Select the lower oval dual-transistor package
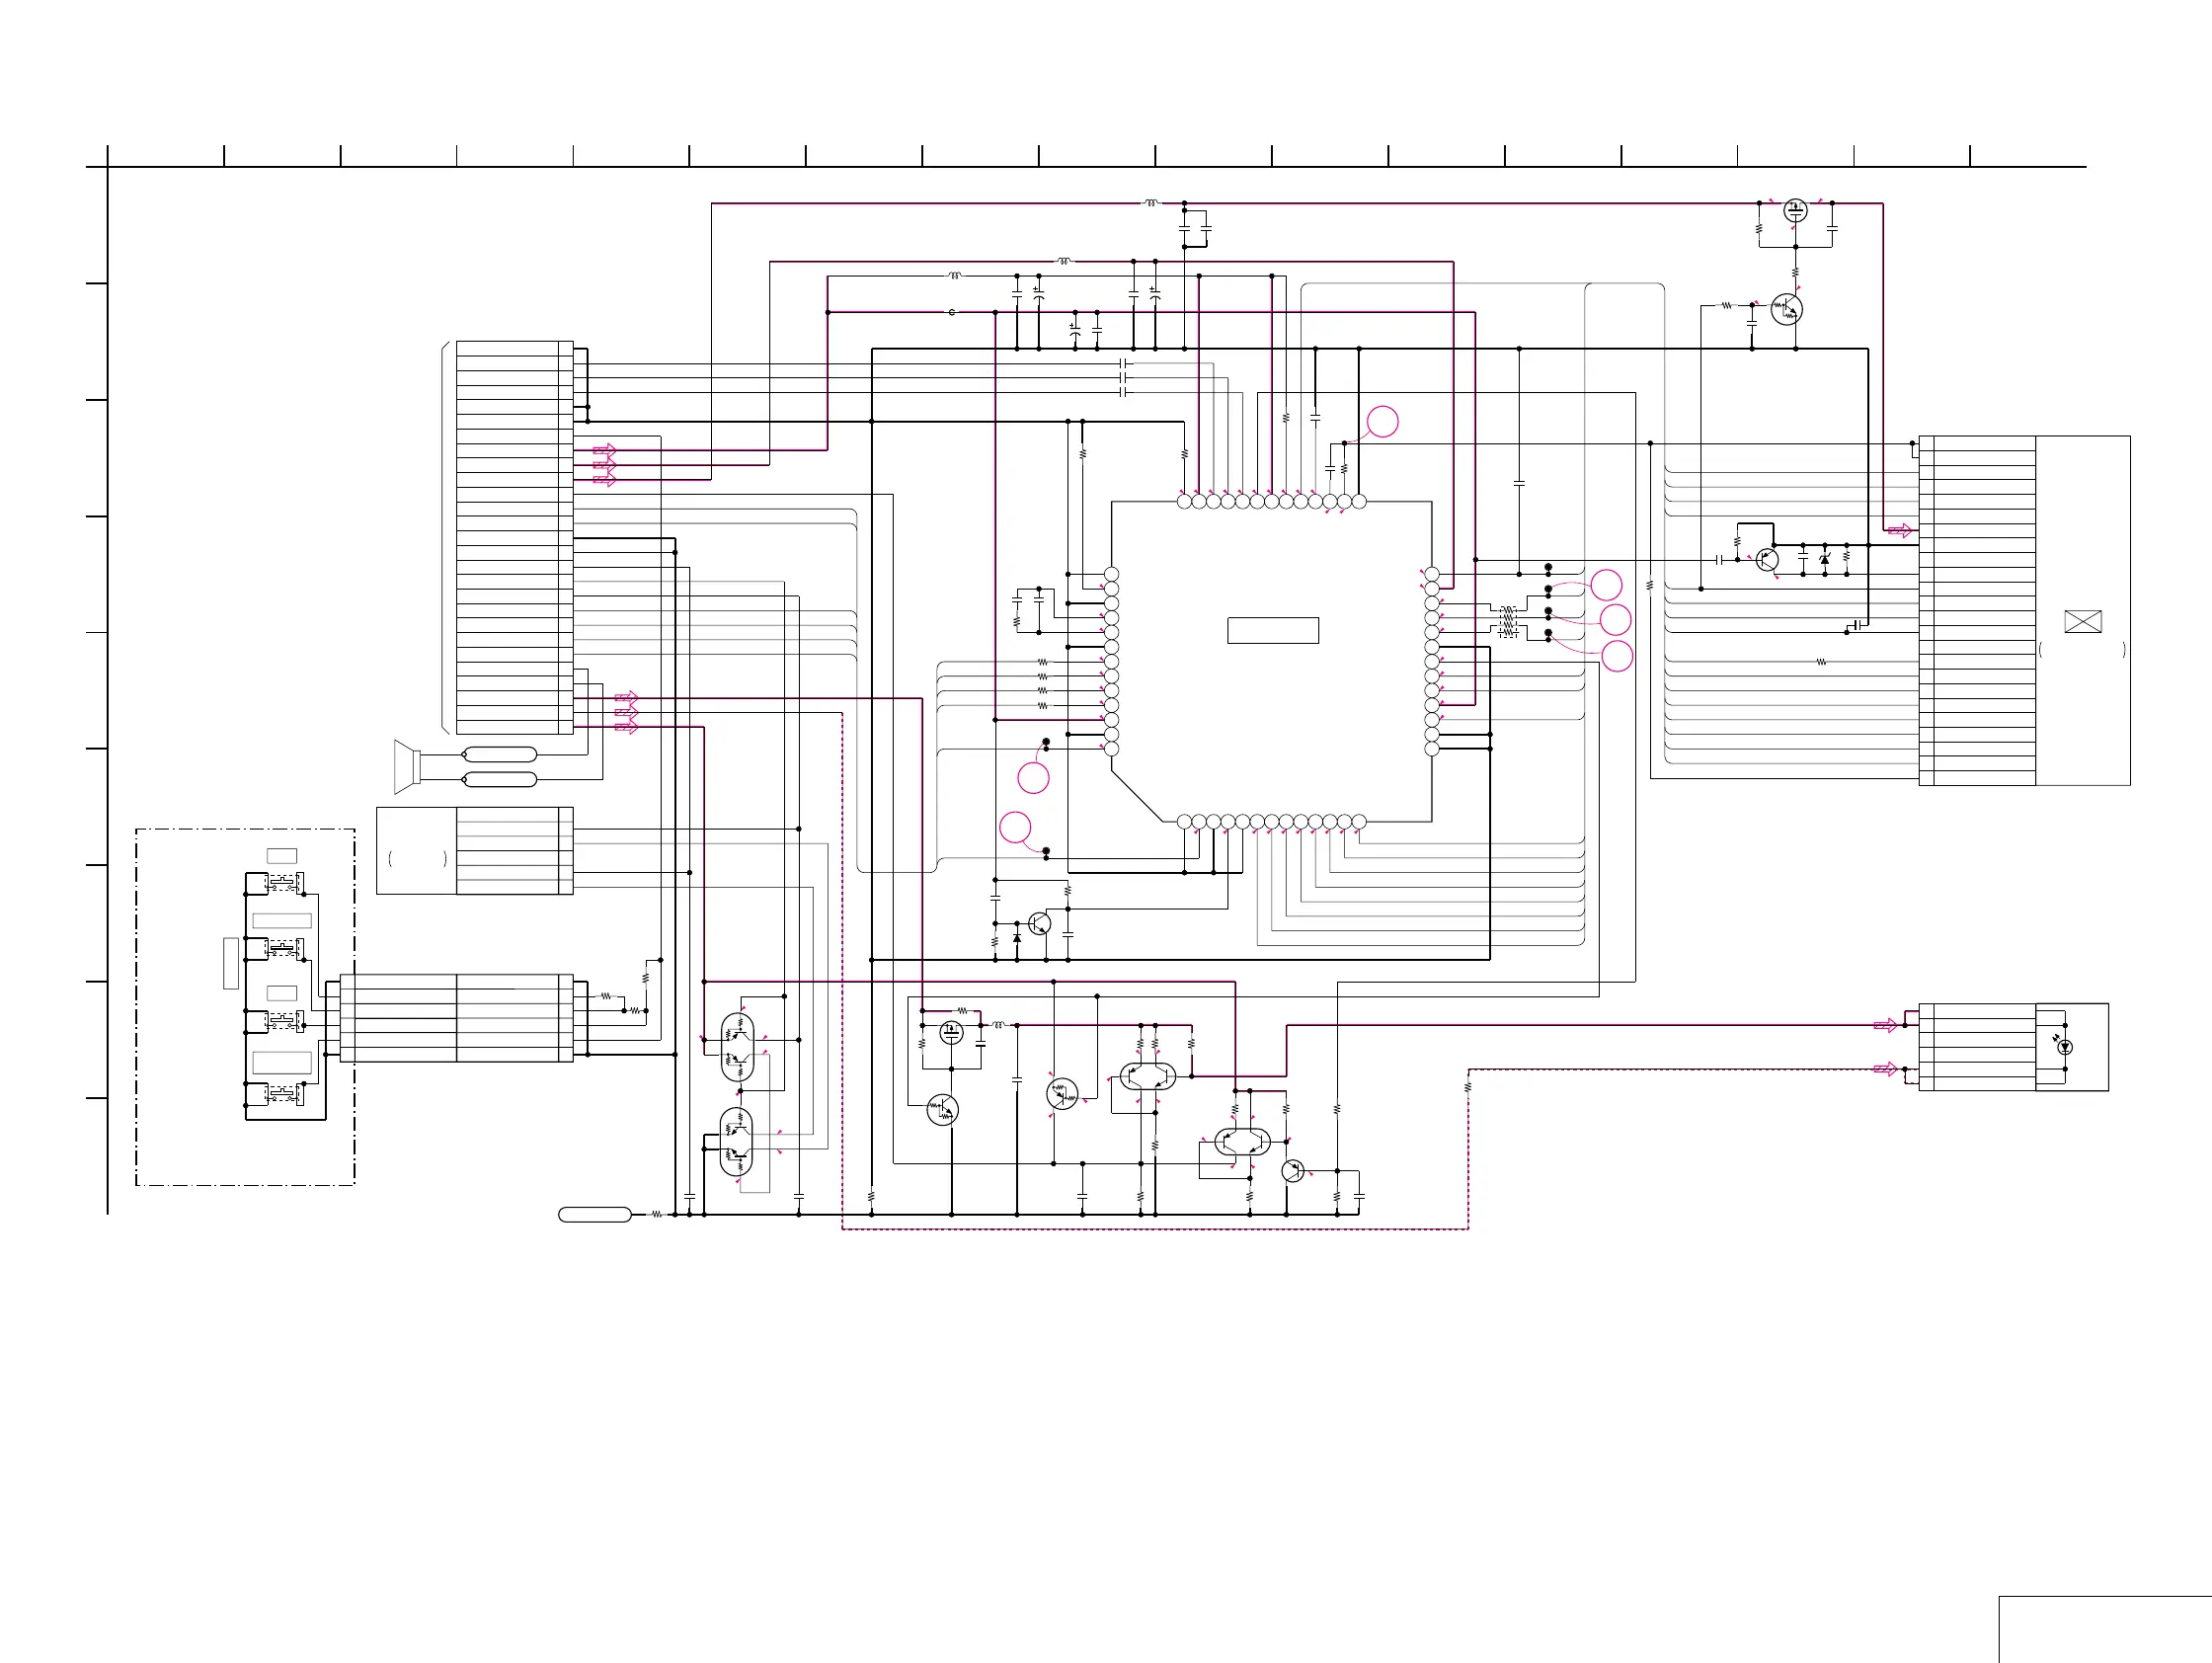 [737, 1143]
